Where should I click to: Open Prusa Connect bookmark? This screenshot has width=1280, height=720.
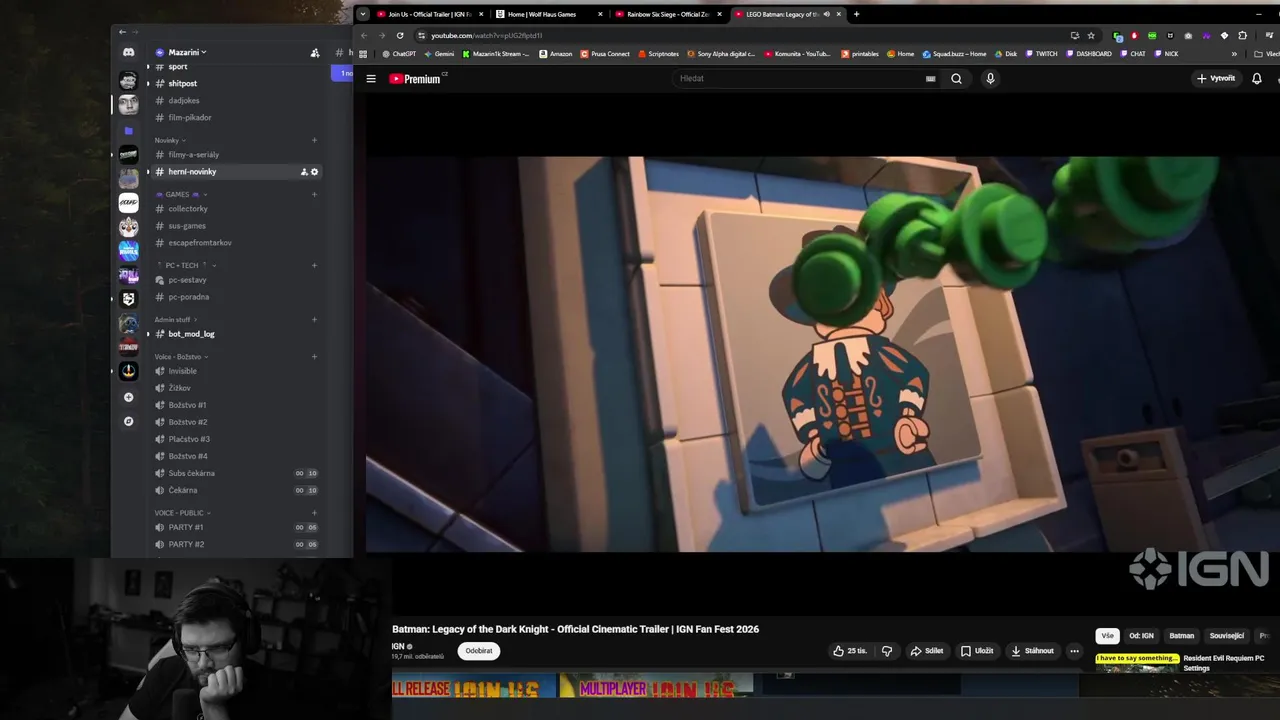[605, 54]
